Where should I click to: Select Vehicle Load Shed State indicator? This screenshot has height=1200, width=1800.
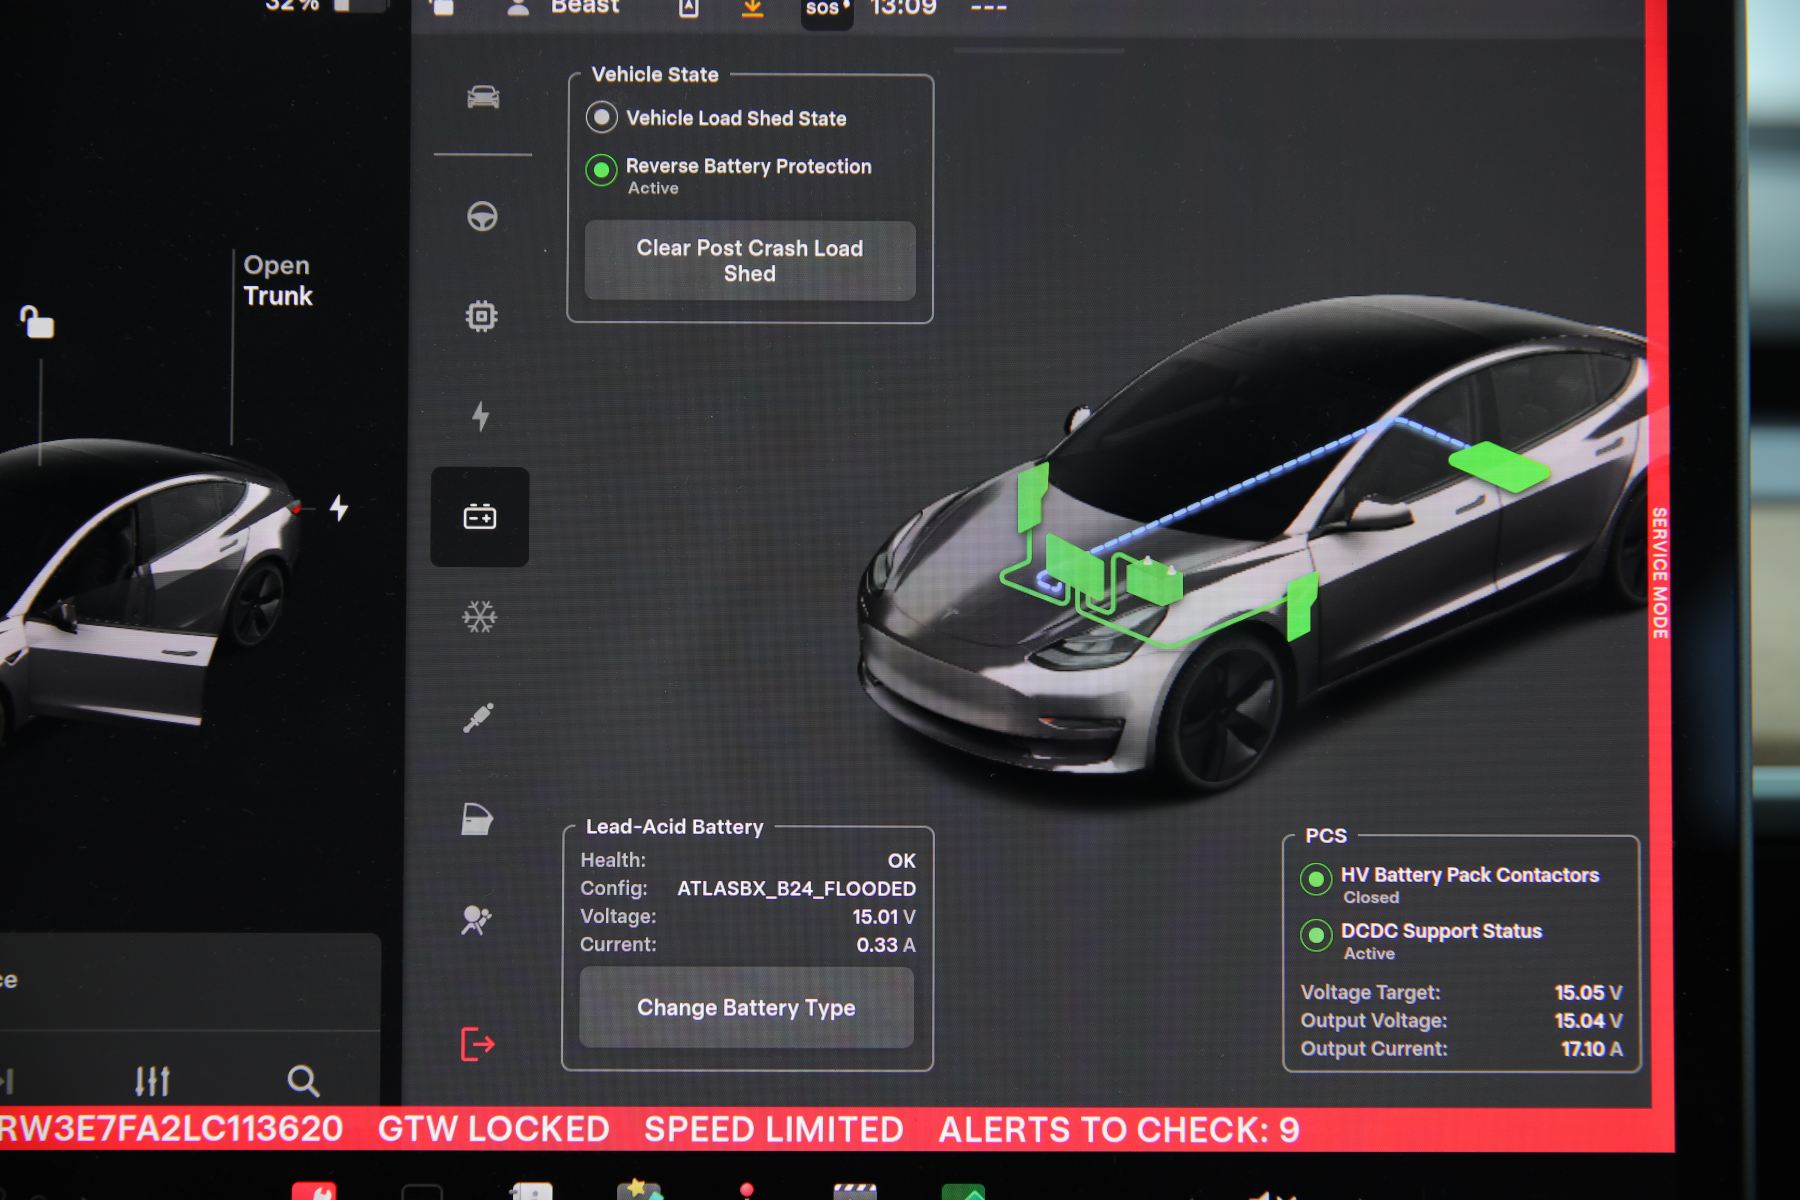tap(601, 118)
